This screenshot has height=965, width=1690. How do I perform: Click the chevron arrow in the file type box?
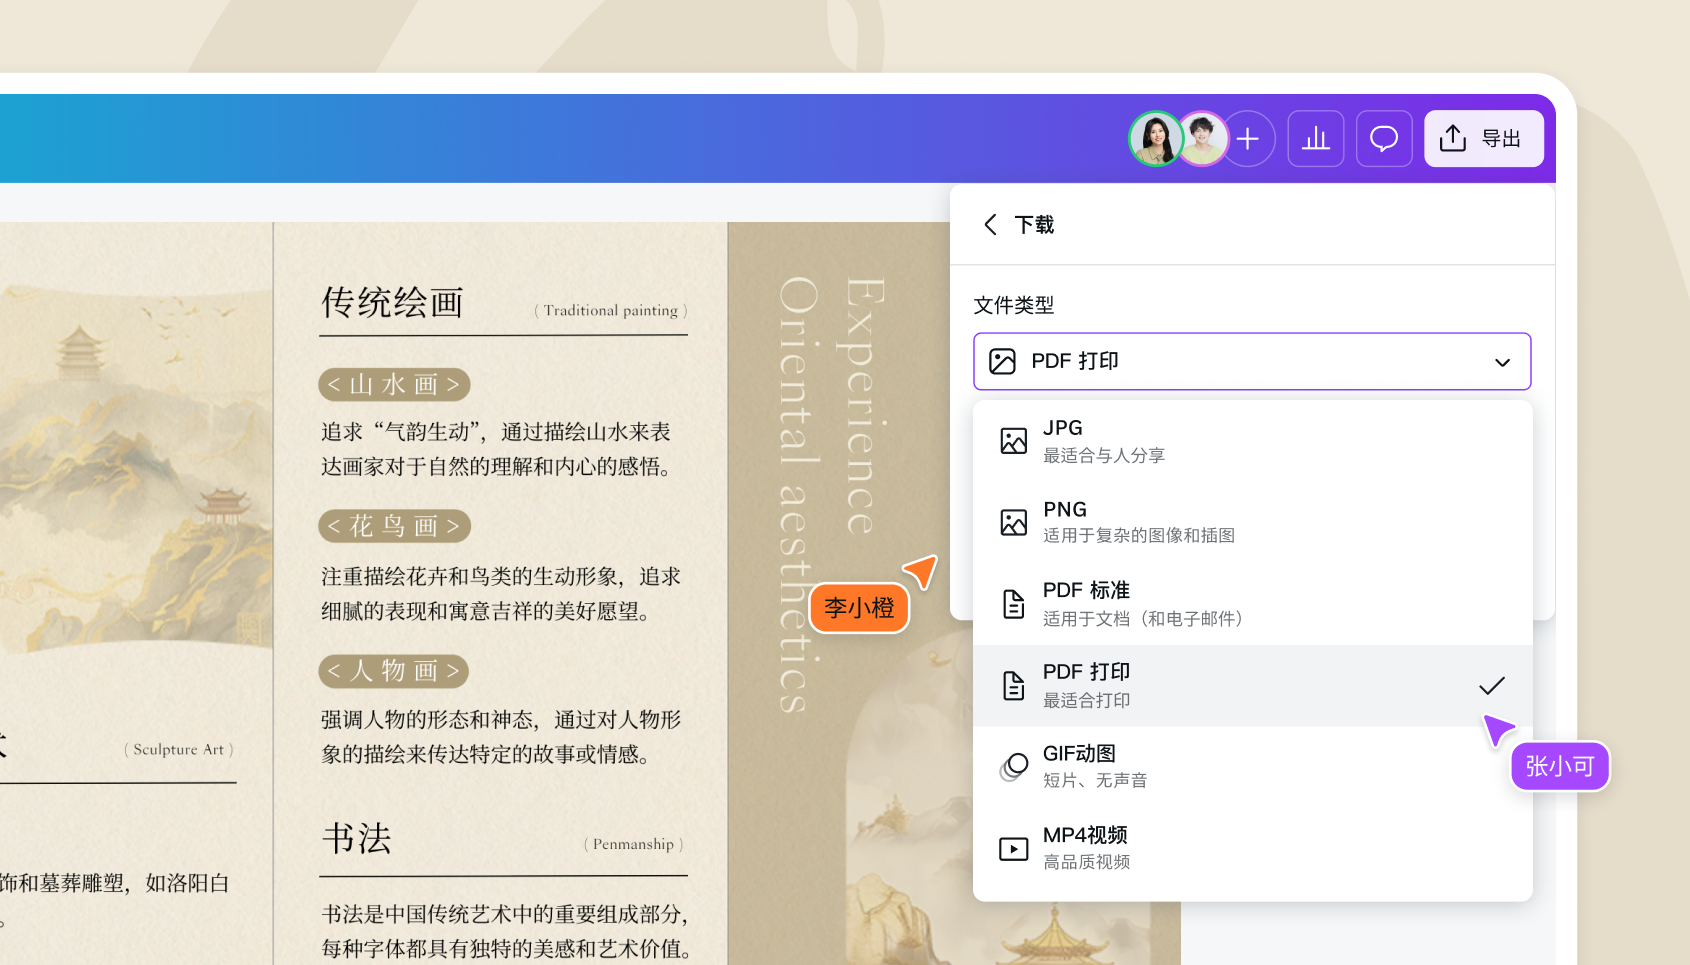tap(1502, 362)
